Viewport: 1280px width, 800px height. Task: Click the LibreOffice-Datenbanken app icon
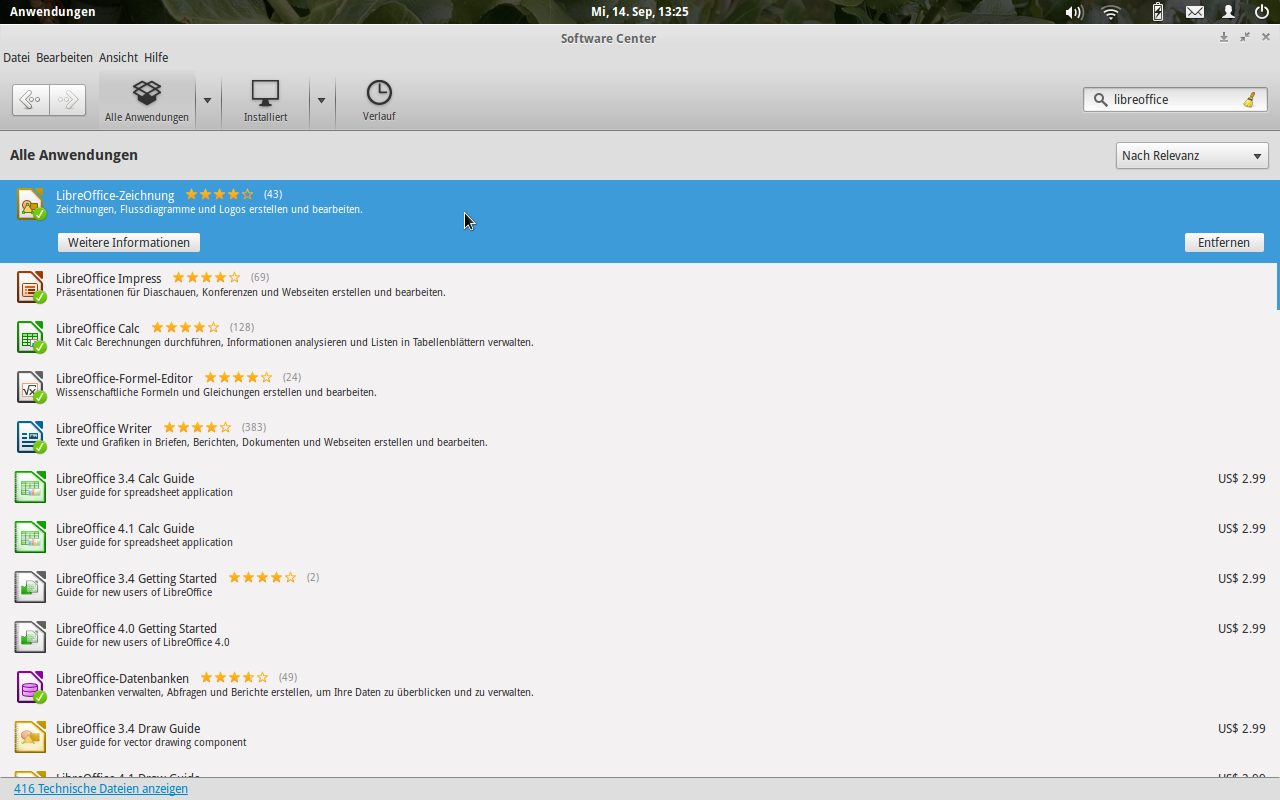31,687
